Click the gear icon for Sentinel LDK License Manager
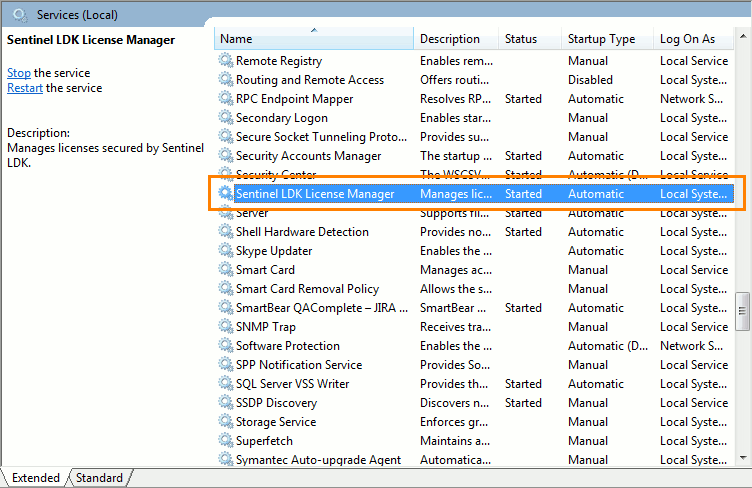Screen dimensions: 752x488 click(226, 194)
